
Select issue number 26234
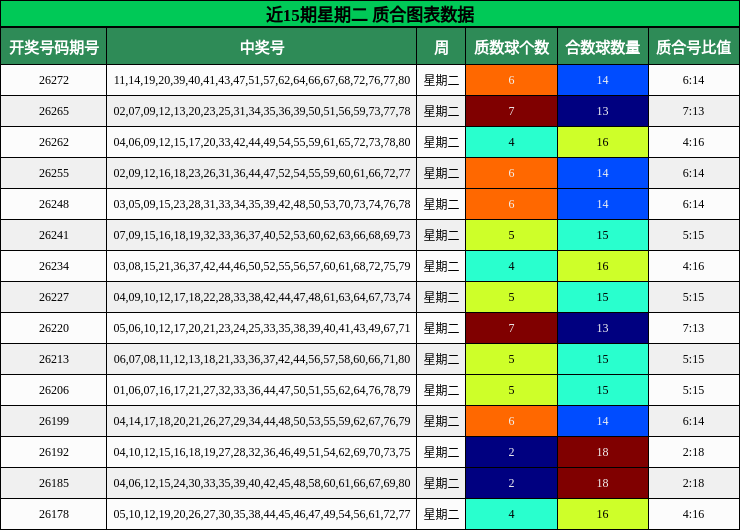(54, 266)
